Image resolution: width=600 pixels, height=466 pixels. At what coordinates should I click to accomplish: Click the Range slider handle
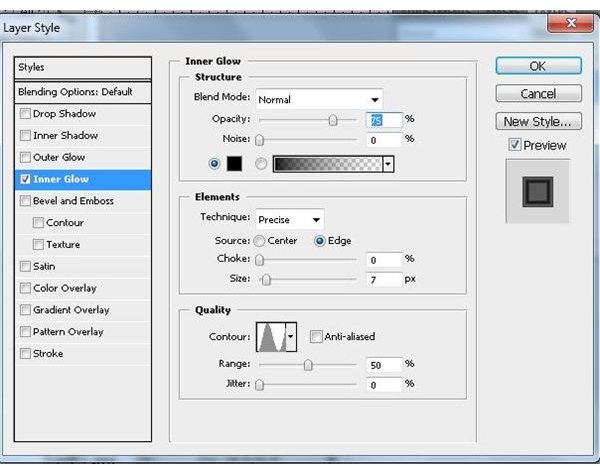tap(308, 365)
